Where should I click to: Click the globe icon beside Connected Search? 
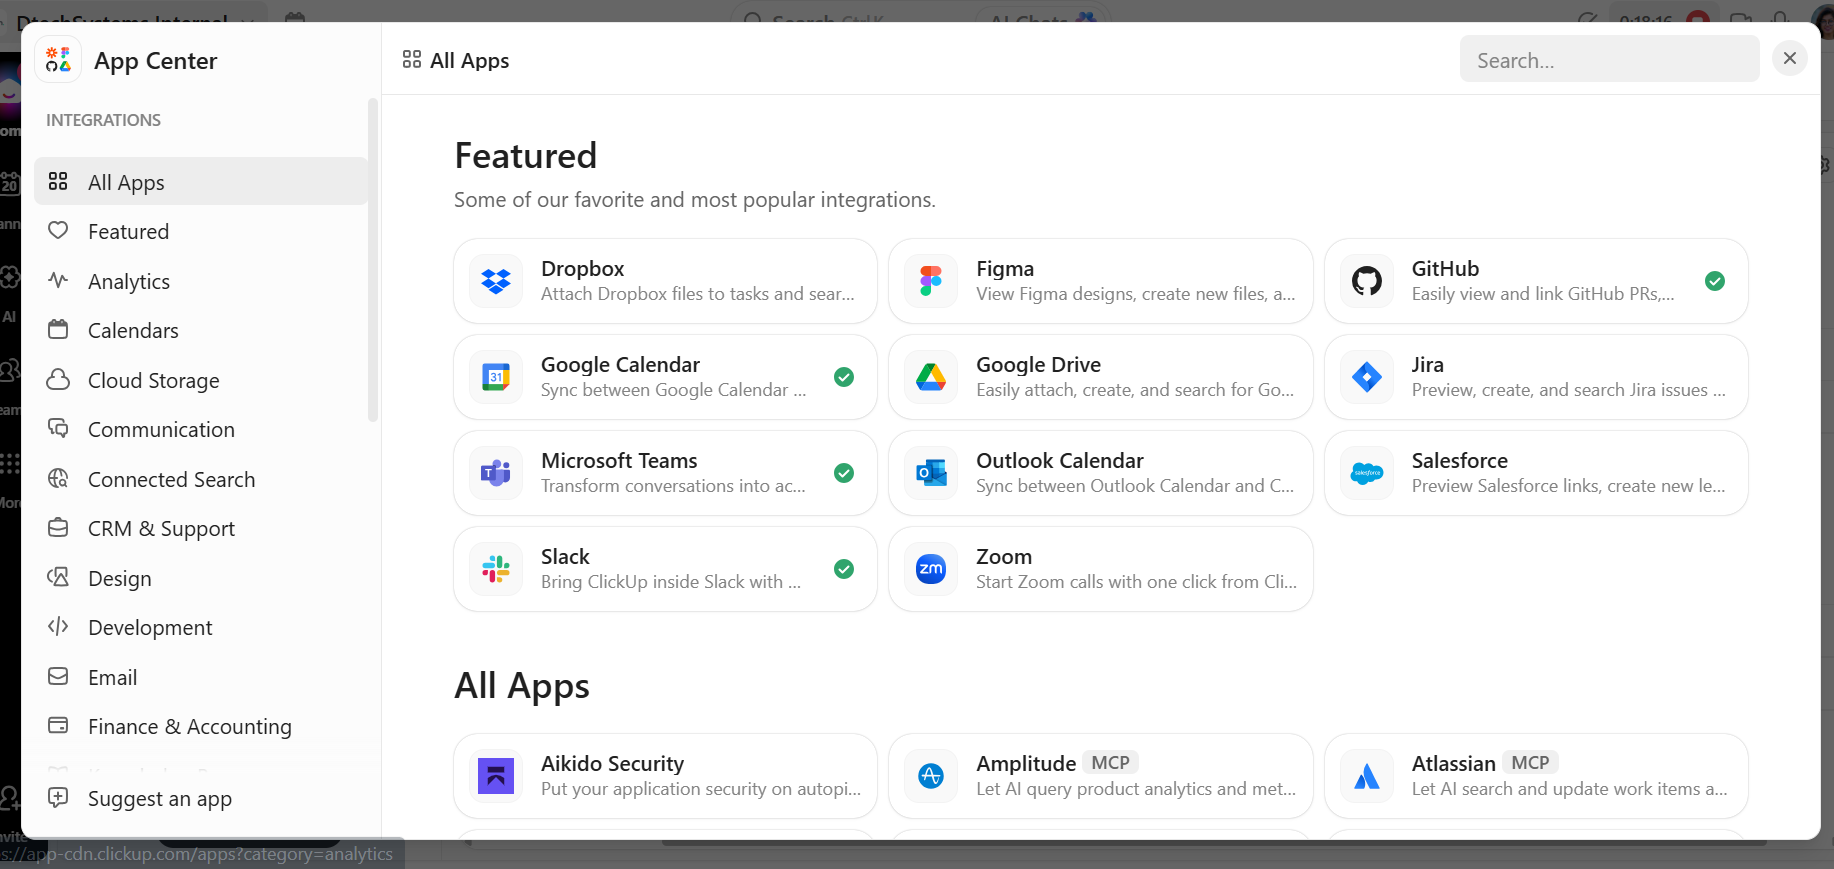[58, 478]
